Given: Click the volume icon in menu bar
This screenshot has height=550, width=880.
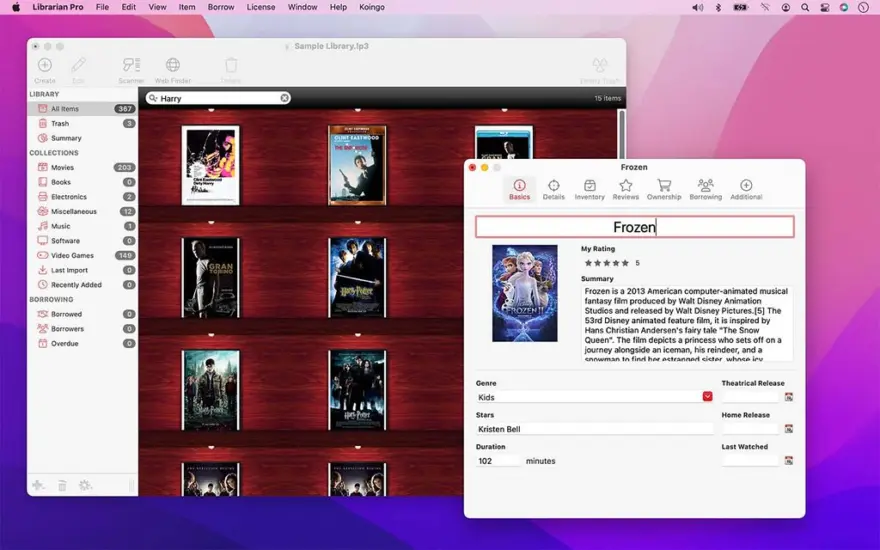Looking at the screenshot, I should pos(698,7).
